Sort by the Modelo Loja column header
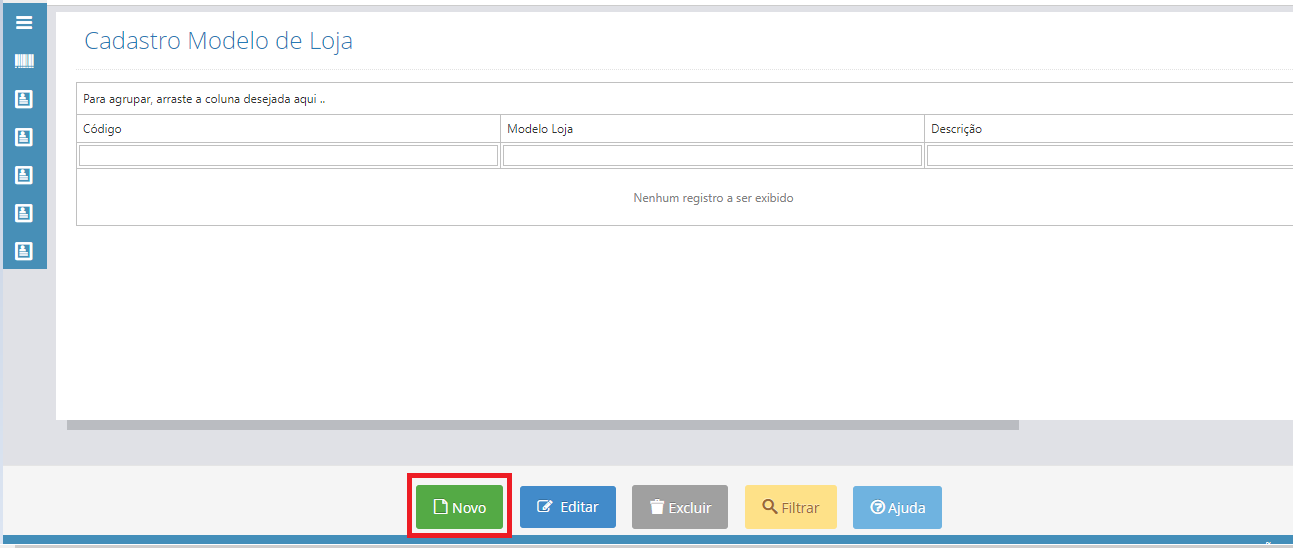1293x548 pixels. pos(712,129)
